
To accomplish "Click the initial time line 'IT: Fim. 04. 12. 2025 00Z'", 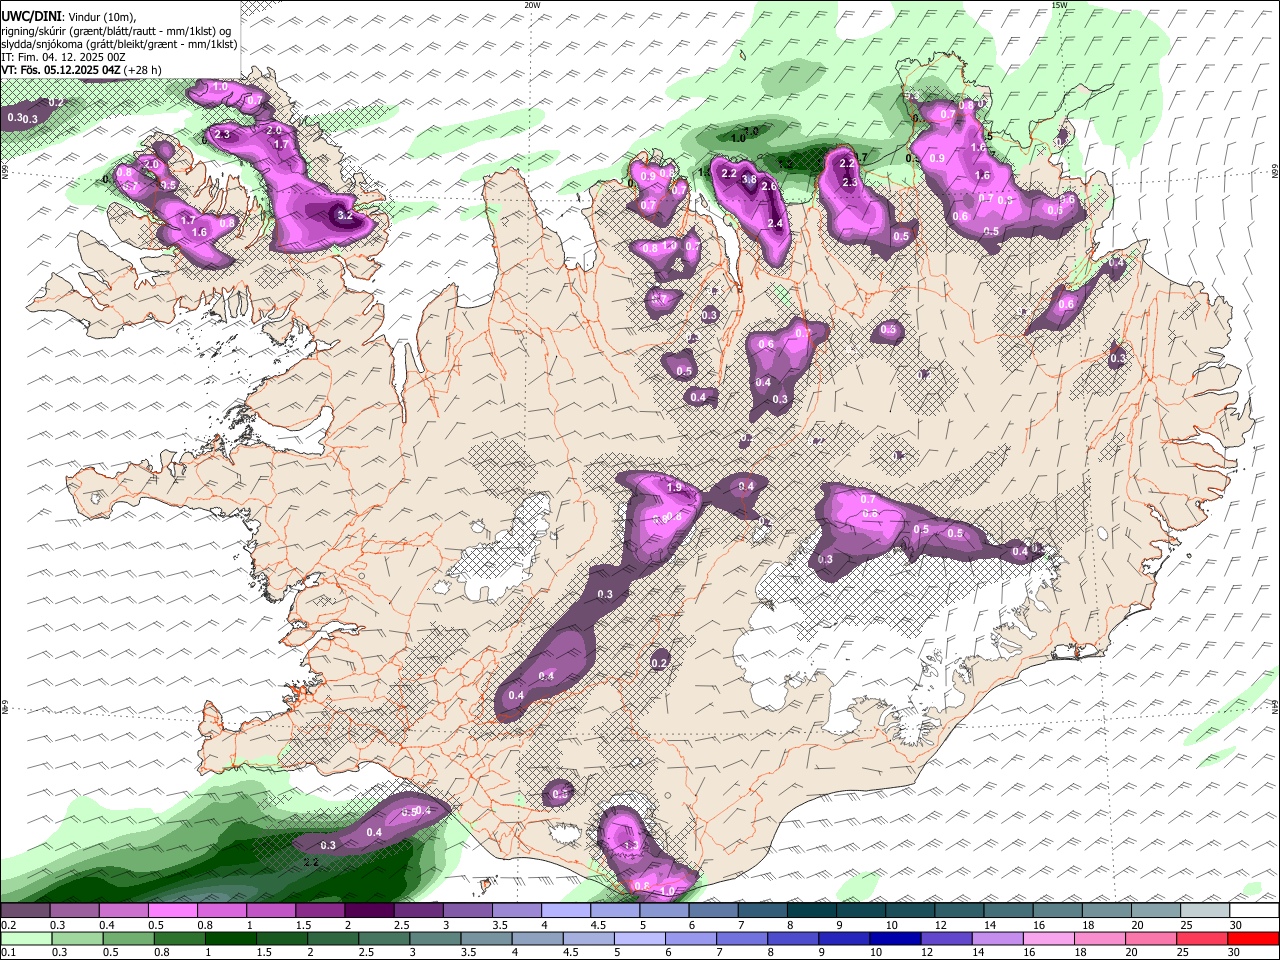I will pyautogui.click(x=64, y=57).
